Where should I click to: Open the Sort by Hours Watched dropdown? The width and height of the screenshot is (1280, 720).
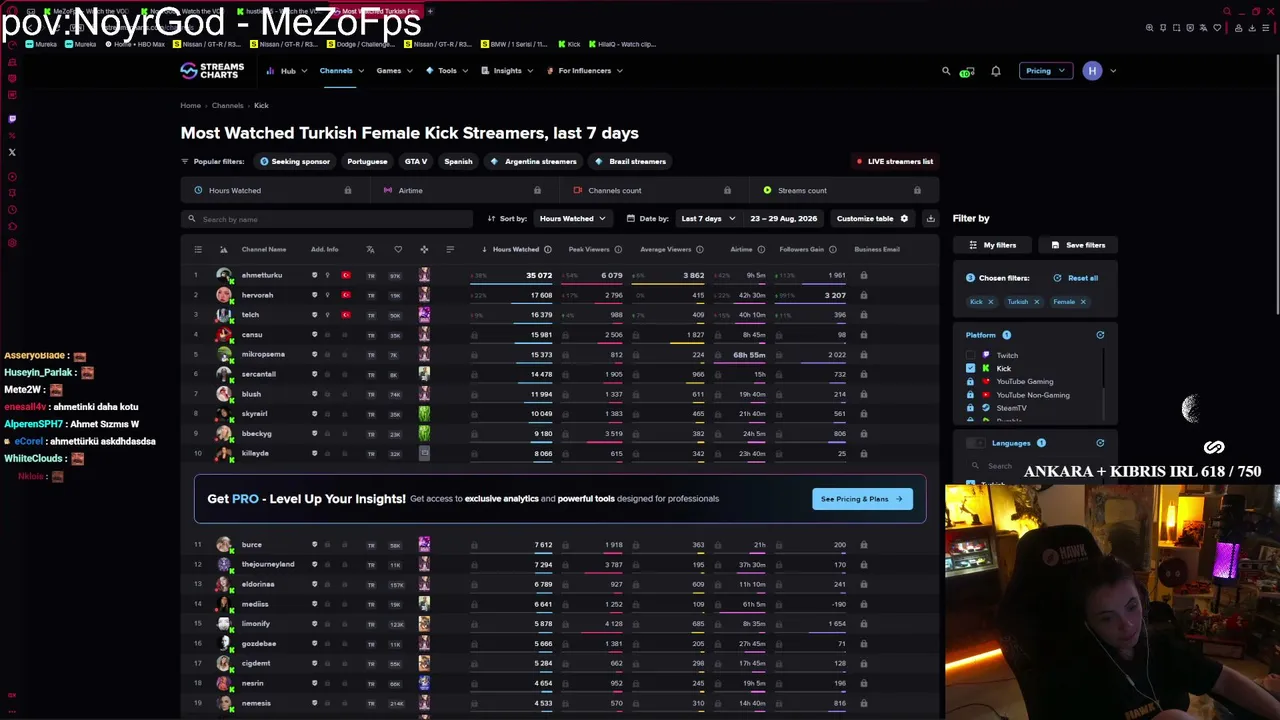point(572,219)
